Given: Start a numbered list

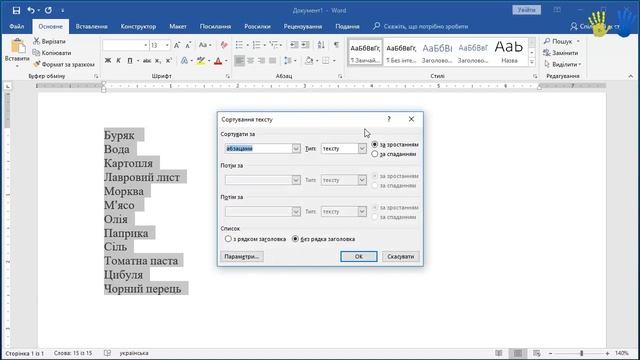Looking at the screenshot, I should point(256,45).
